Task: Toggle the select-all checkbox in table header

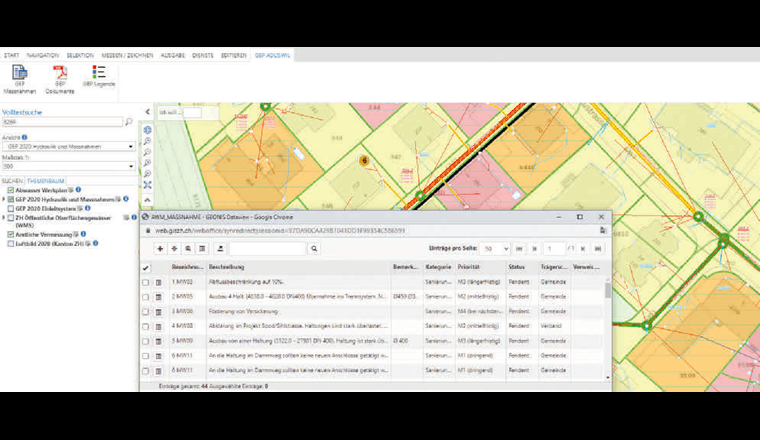Action: [145, 267]
